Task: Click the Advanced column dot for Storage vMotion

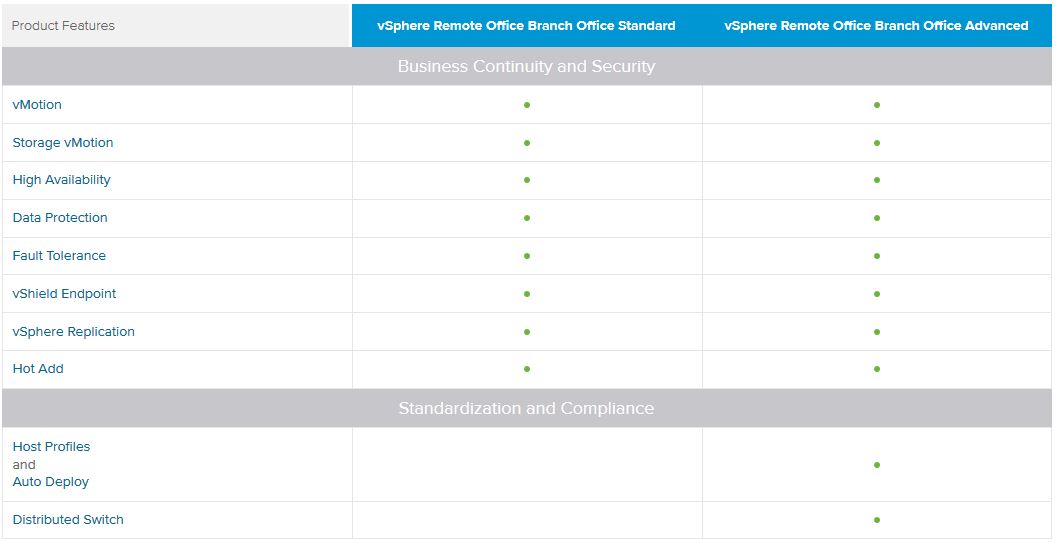Action: (876, 143)
